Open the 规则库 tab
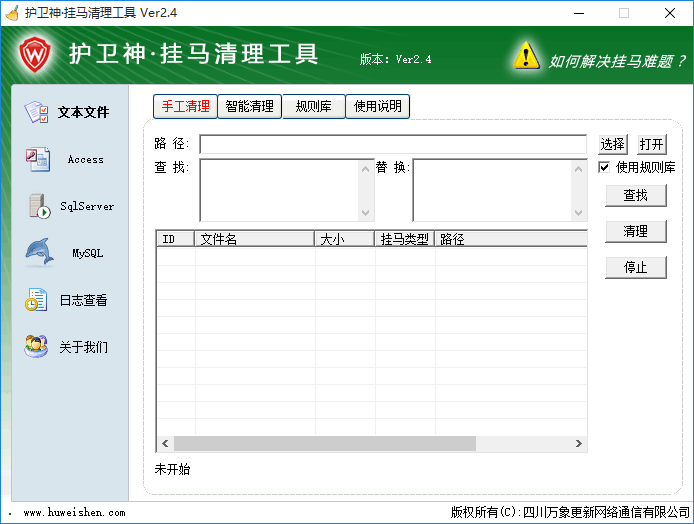 coord(313,106)
